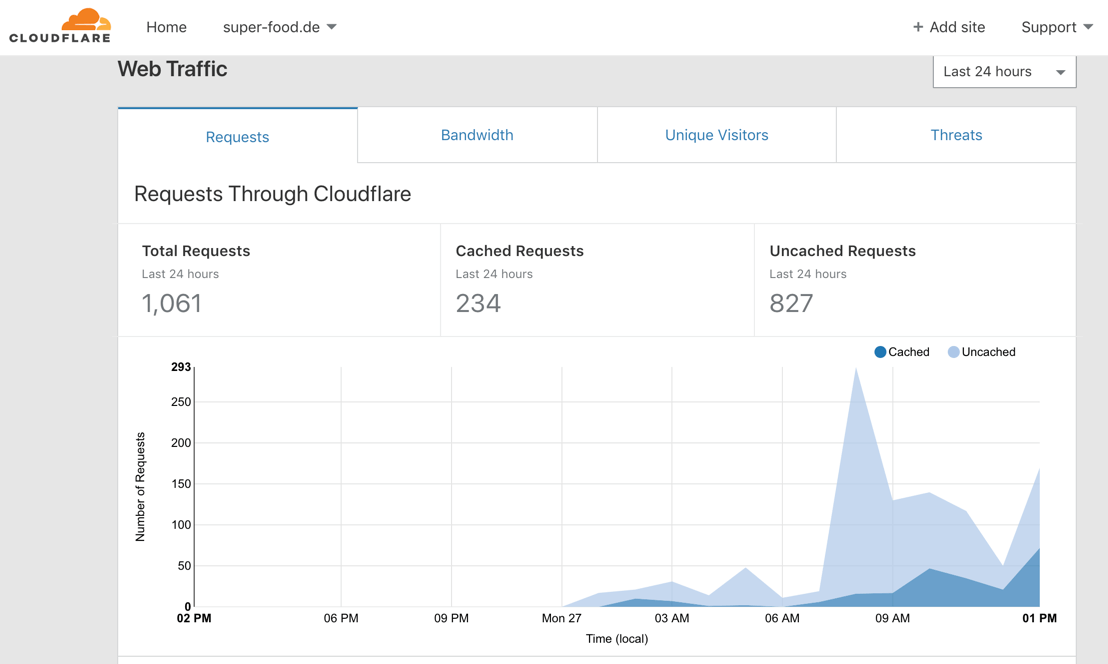Open the Last 24 hours time range selector
The image size is (1108, 664).
click(1003, 72)
